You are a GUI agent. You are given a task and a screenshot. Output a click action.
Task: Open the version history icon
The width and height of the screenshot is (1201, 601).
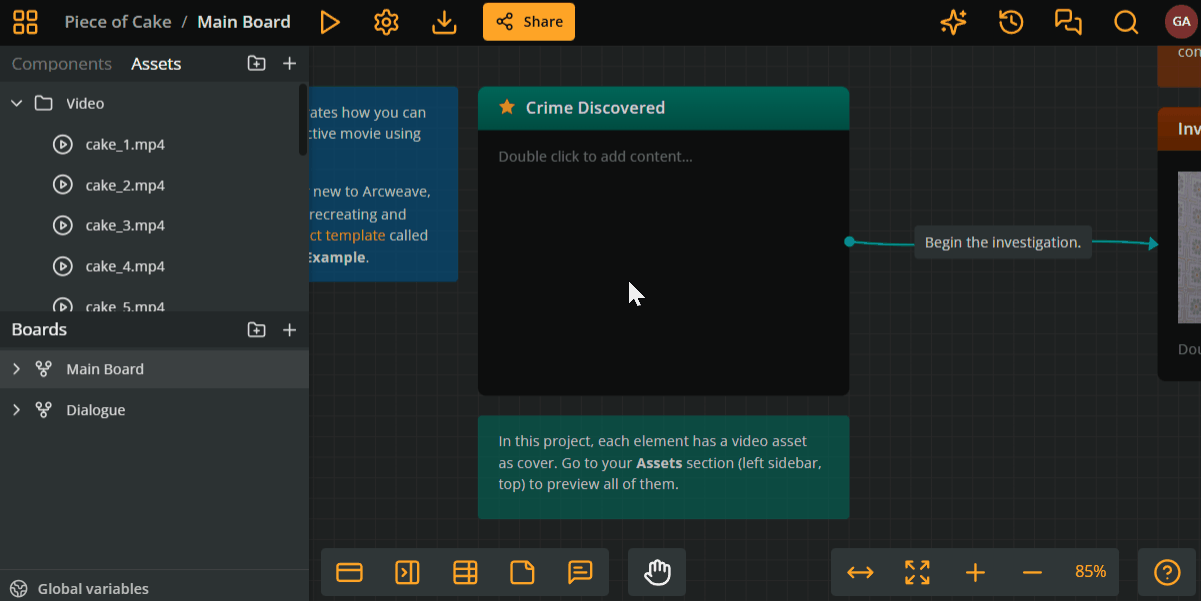click(1010, 21)
